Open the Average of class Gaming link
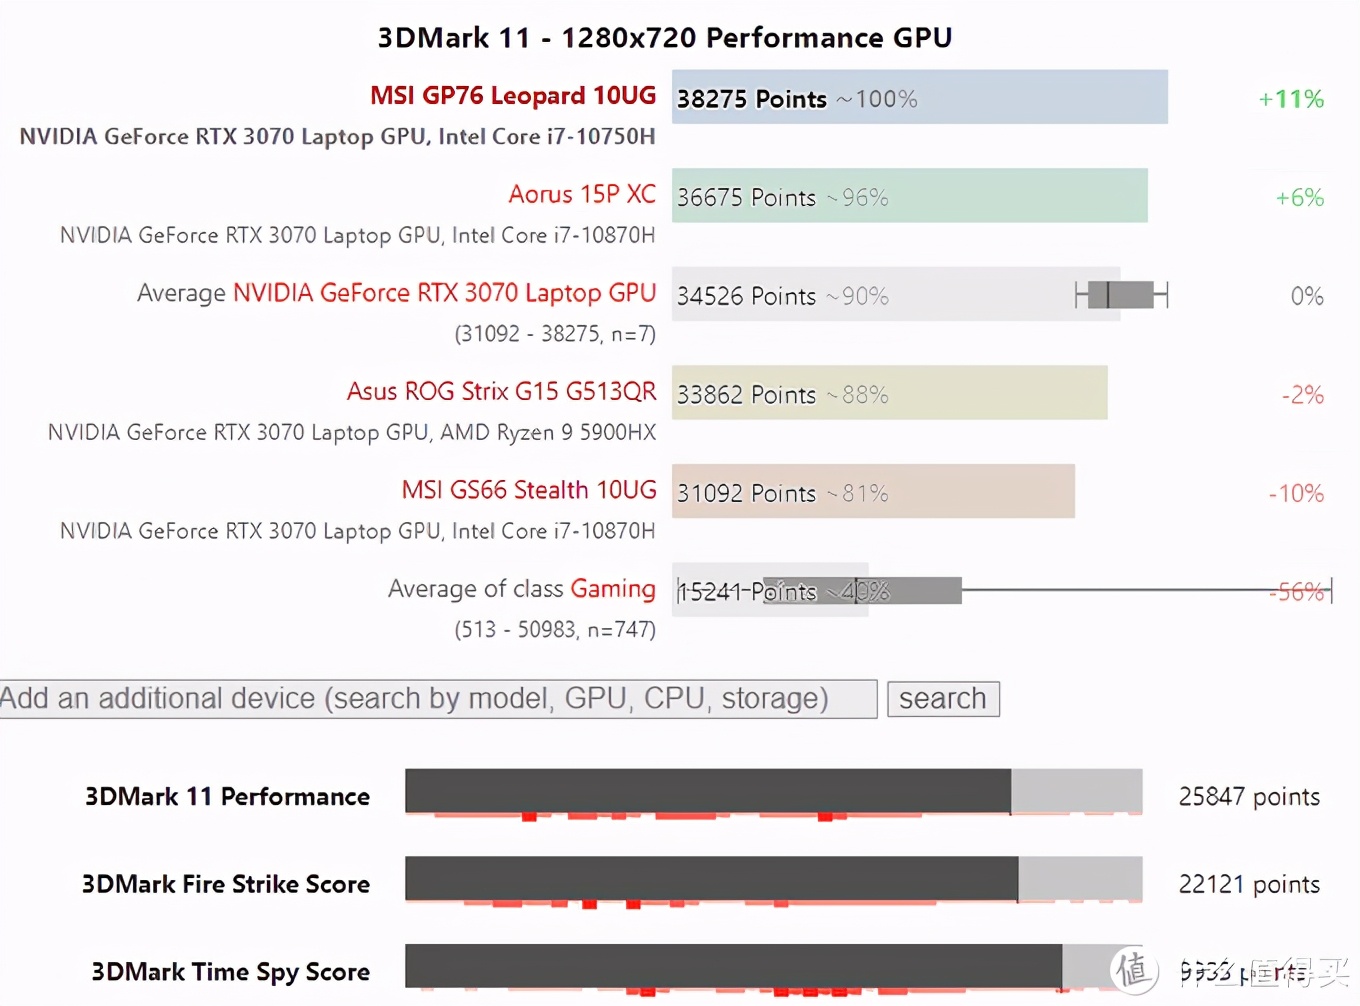 tap(521, 589)
